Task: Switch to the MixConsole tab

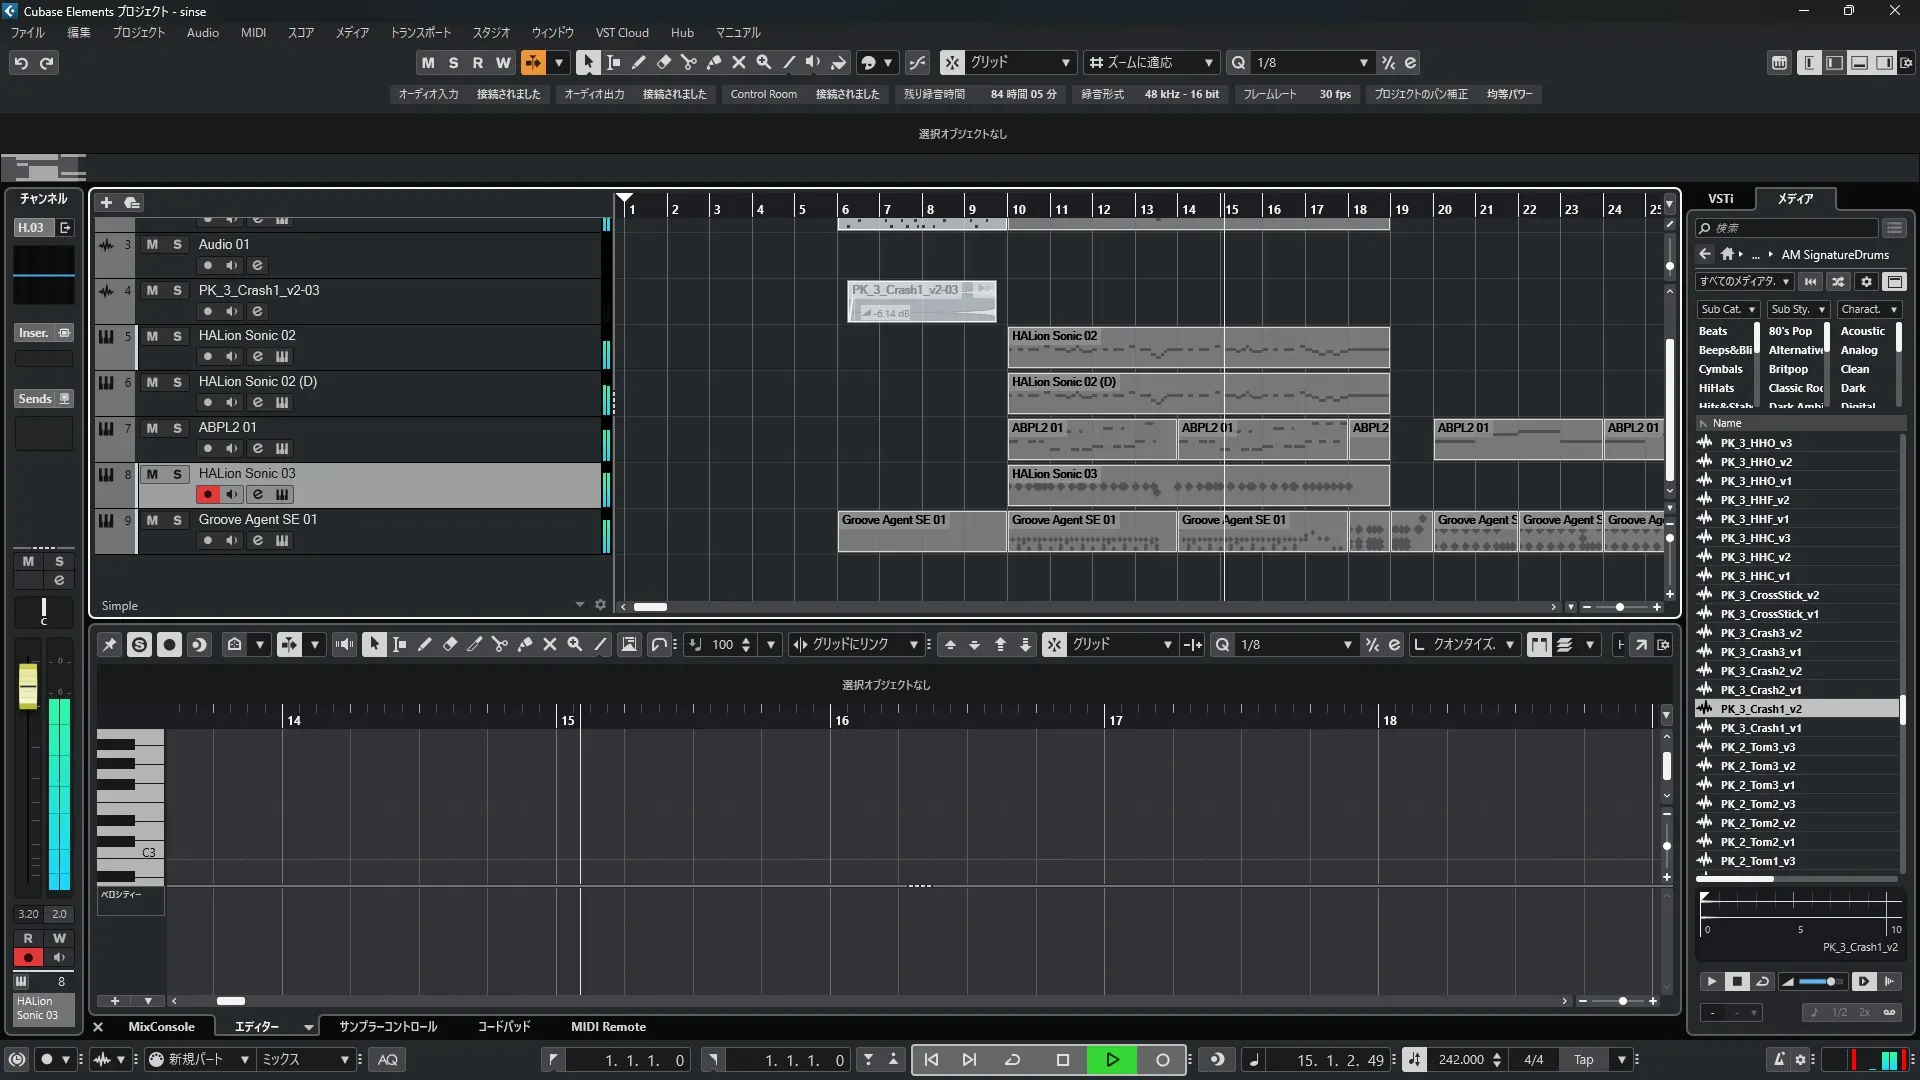Action: coord(161,1027)
